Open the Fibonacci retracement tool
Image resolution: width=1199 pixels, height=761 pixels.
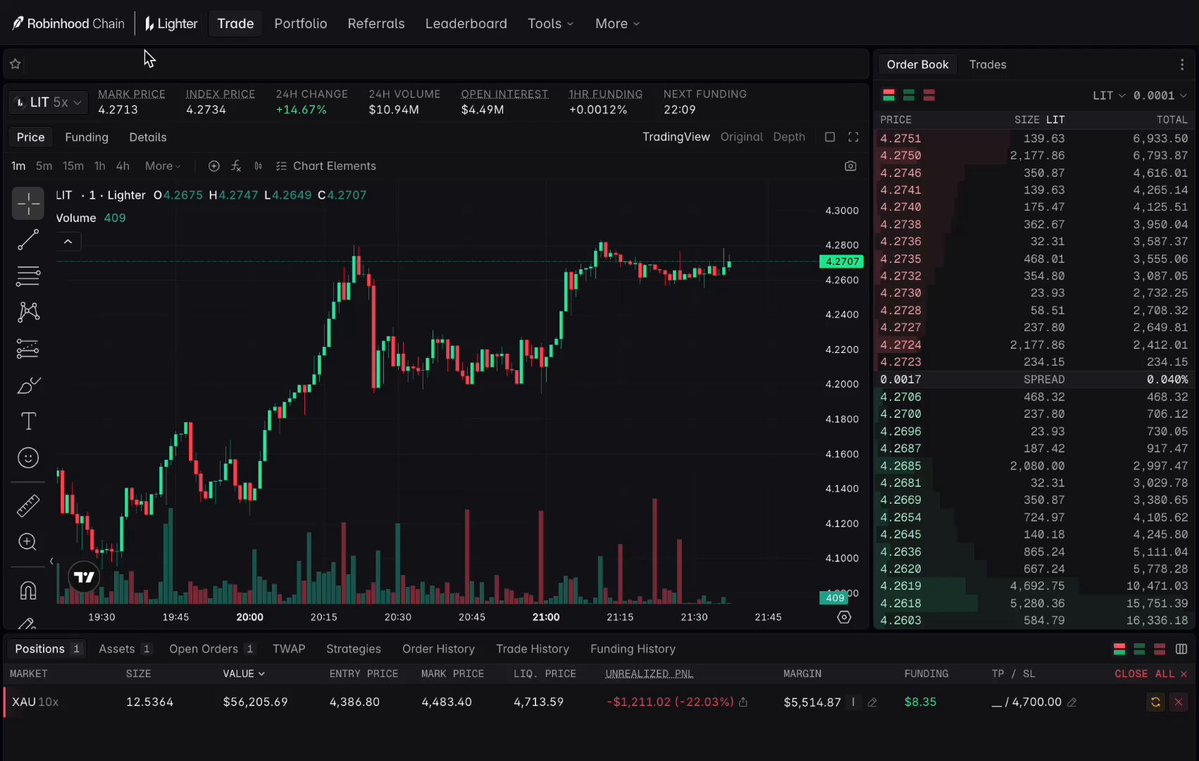[28, 276]
